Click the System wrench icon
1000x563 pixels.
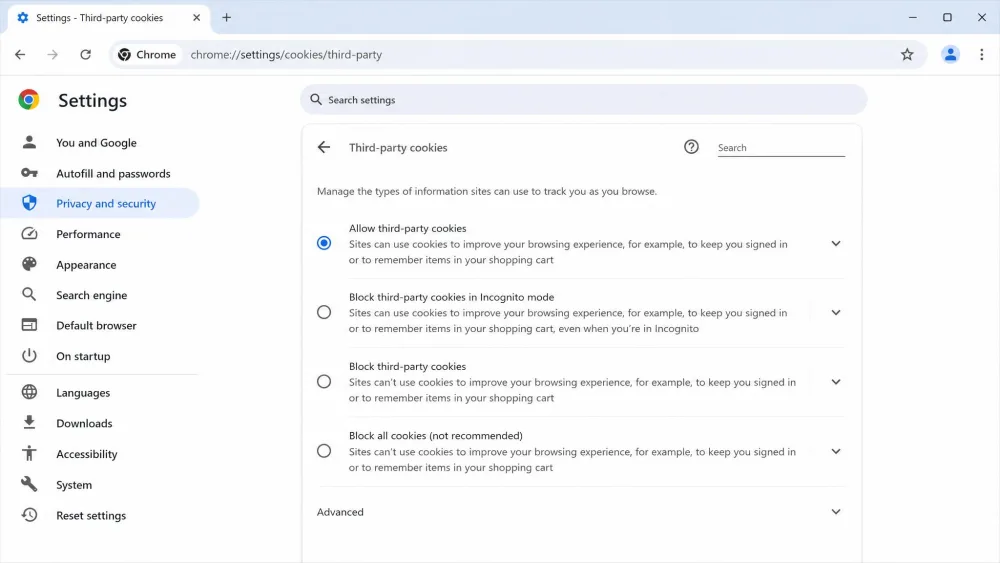click(29, 484)
